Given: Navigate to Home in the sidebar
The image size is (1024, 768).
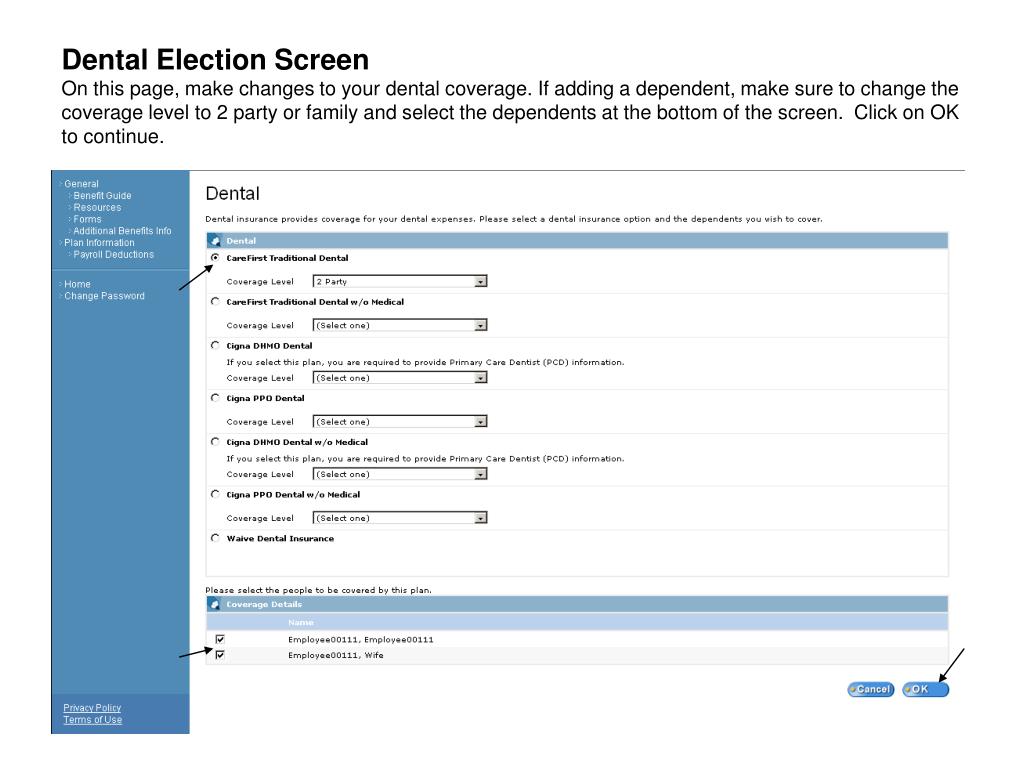Looking at the screenshot, I should click(77, 284).
